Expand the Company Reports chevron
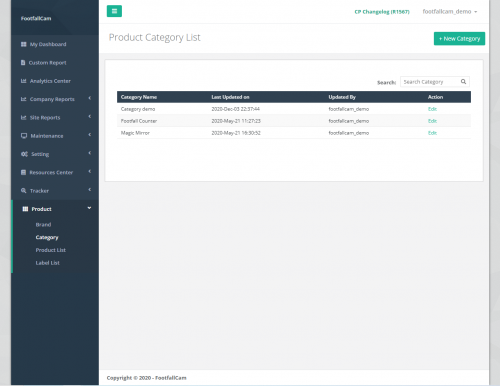This screenshot has height=386, width=500. [90, 98]
